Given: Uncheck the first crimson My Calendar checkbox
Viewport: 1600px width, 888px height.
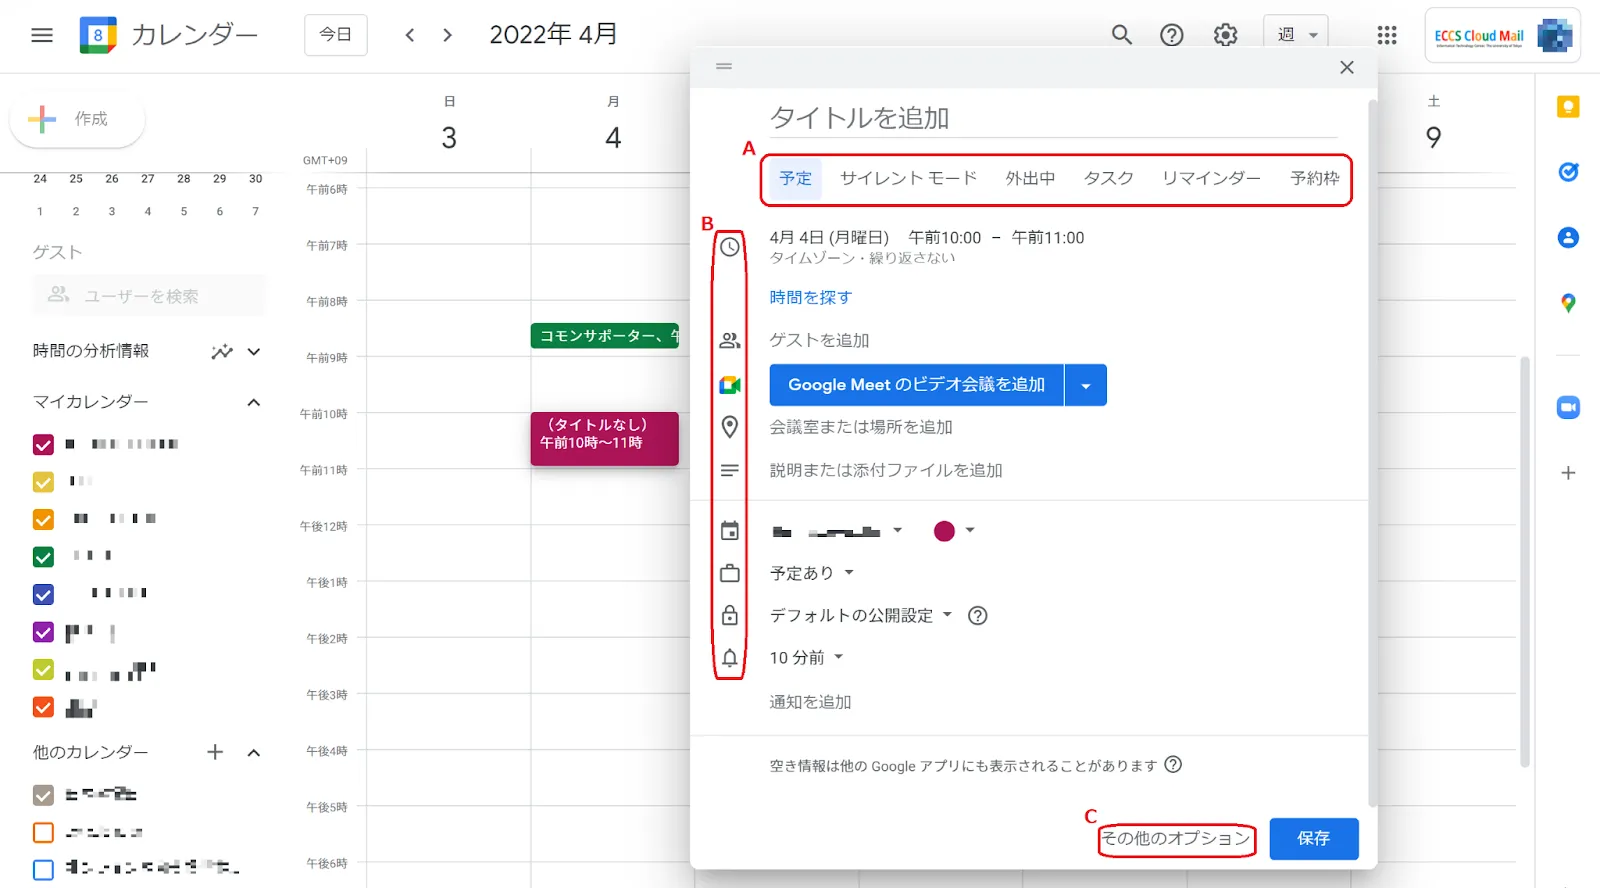Looking at the screenshot, I should pos(43,444).
